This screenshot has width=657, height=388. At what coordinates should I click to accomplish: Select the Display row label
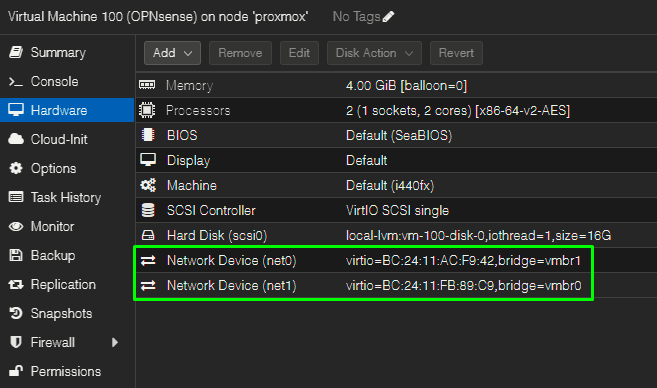pyautogui.click(x=189, y=160)
